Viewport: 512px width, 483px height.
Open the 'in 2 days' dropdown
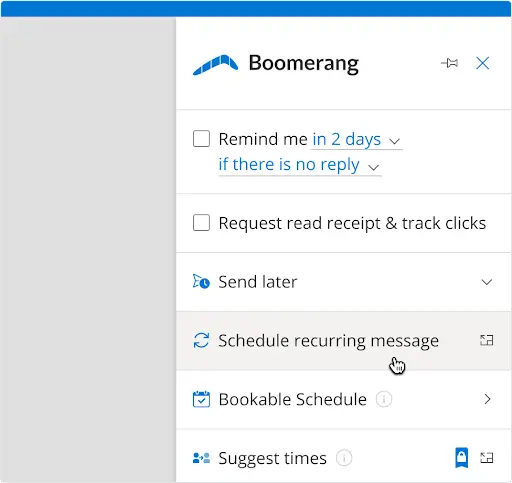pyautogui.click(x=356, y=140)
